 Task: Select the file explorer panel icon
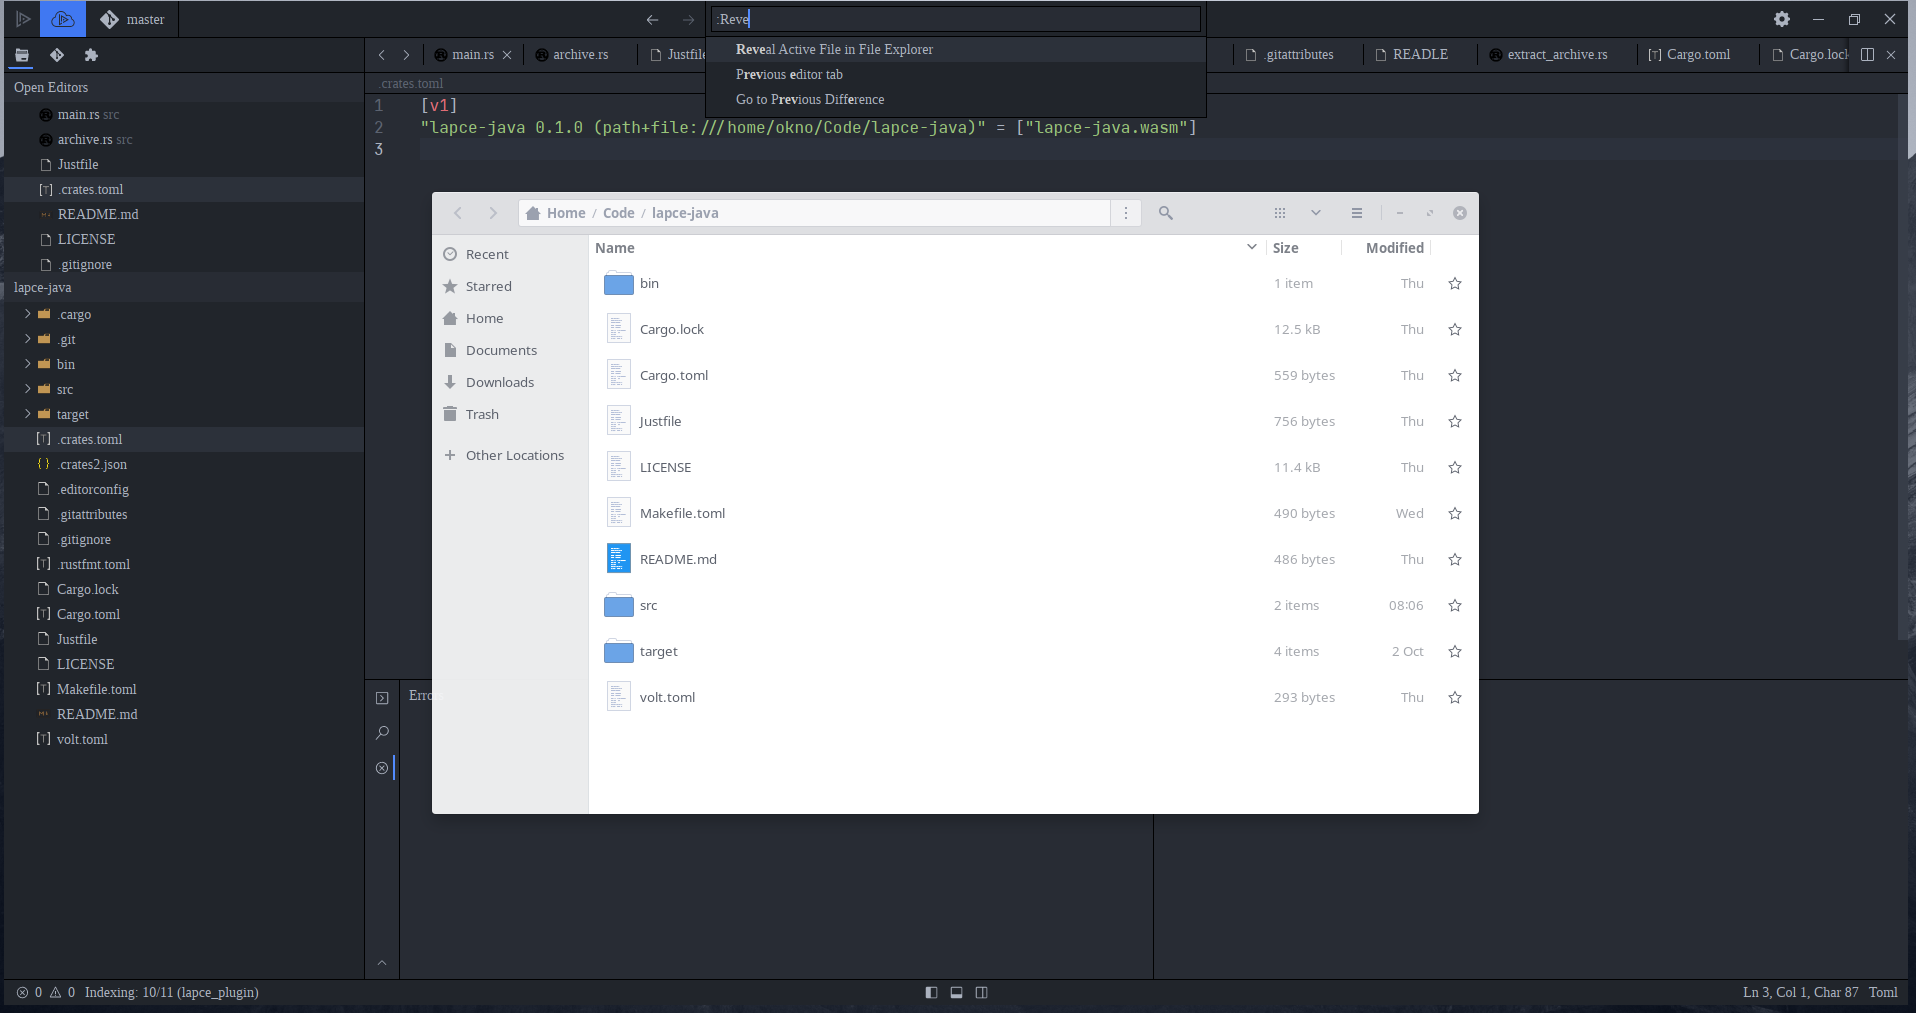tap(21, 55)
